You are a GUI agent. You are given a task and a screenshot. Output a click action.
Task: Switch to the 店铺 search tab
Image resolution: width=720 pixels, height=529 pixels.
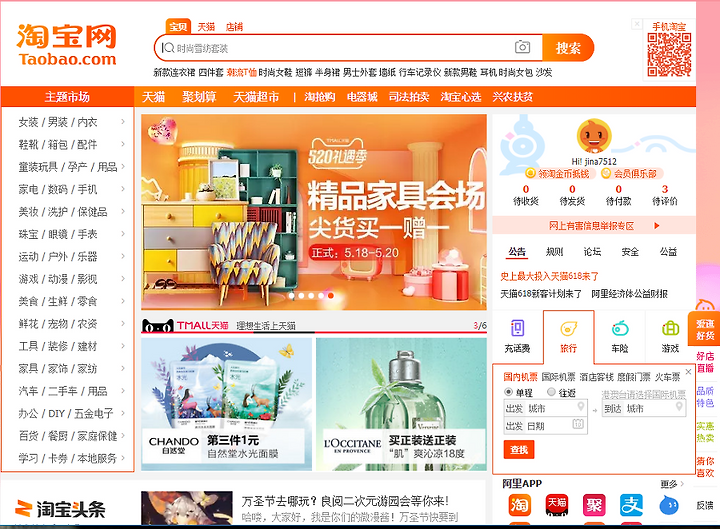234,27
